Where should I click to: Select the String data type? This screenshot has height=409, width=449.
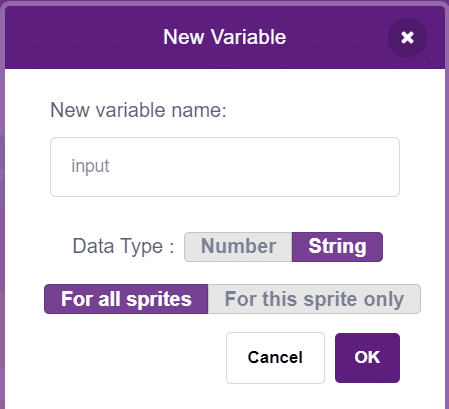point(337,247)
